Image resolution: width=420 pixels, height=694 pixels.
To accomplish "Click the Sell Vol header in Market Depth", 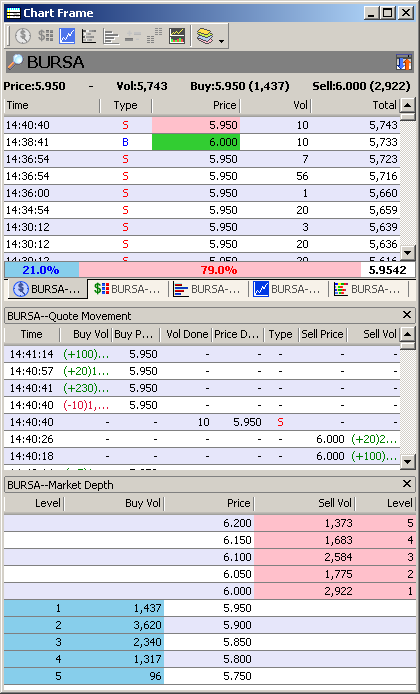I will pyautogui.click(x=304, y=503).
